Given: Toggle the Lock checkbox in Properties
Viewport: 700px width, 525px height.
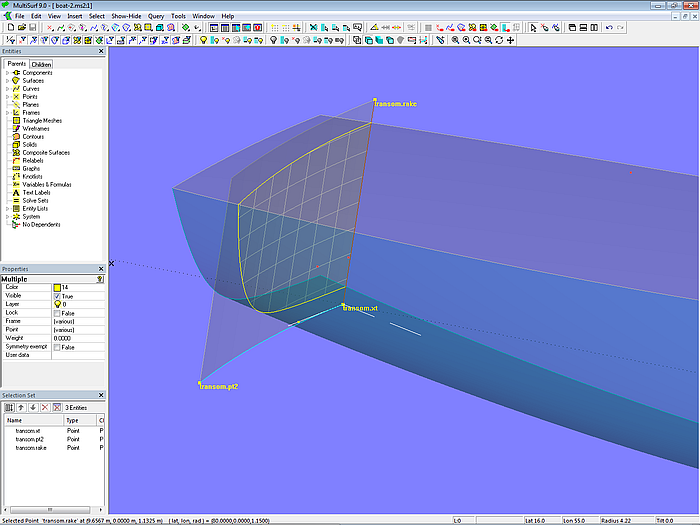Looking at the screenshot, I should (x=55, y=313).
